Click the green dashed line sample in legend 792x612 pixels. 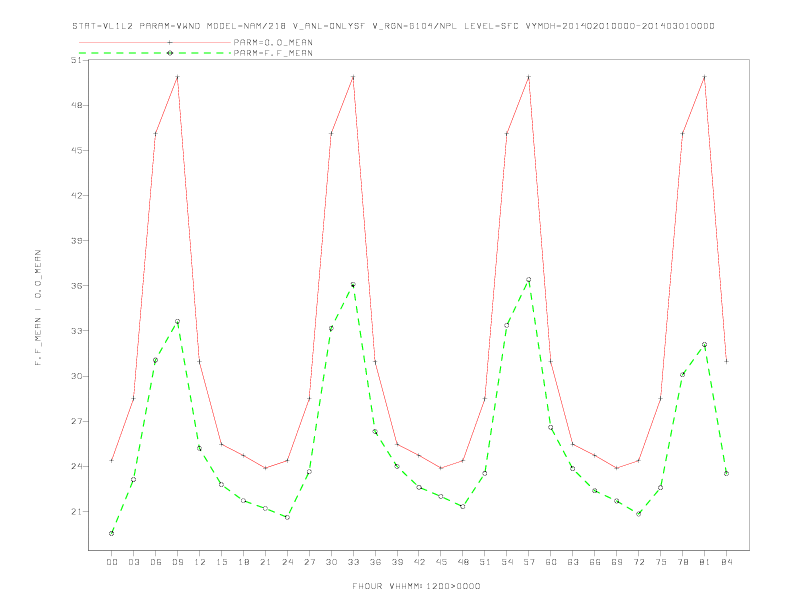point(155,53)
